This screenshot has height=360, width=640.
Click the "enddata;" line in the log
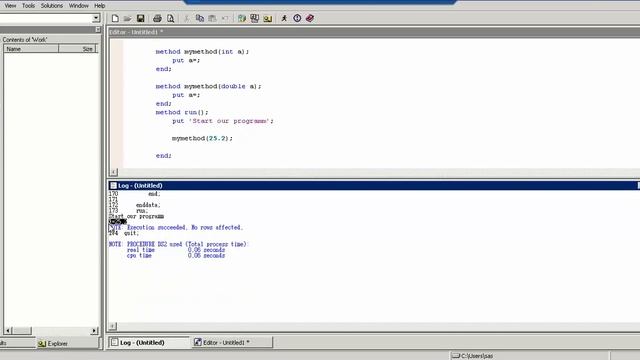coord(148,205)
